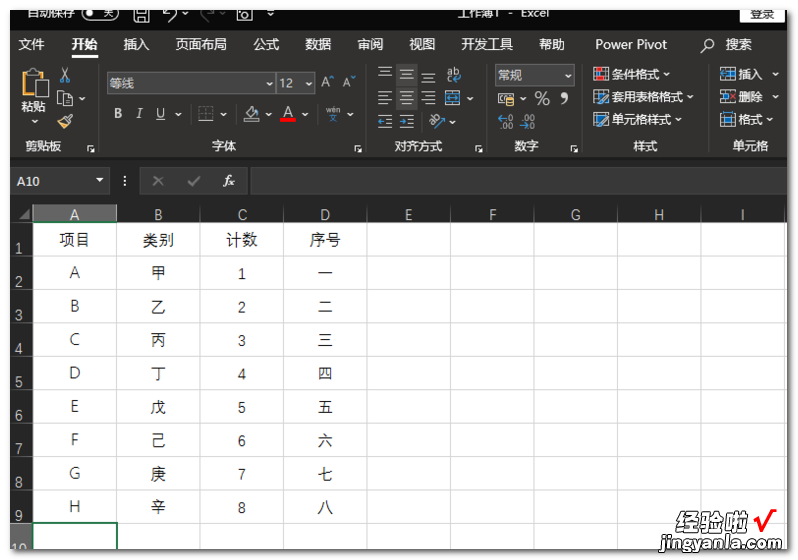
Task: Select the column D header
Action: click(x=325, y=214)
